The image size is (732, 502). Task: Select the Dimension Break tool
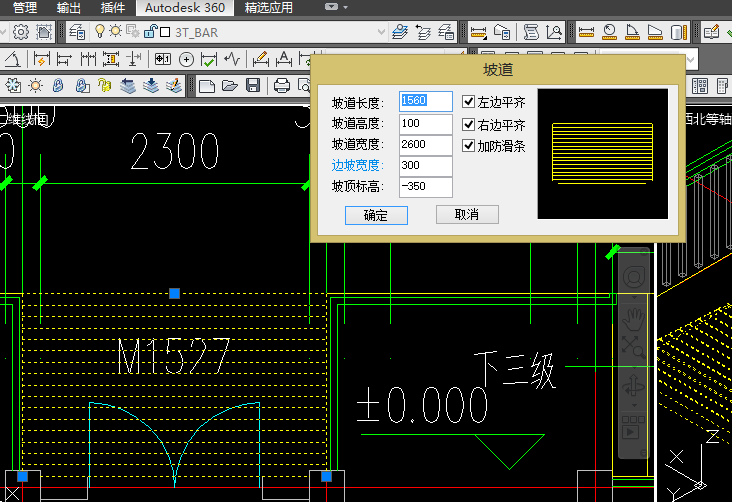(x=134, y=59)
